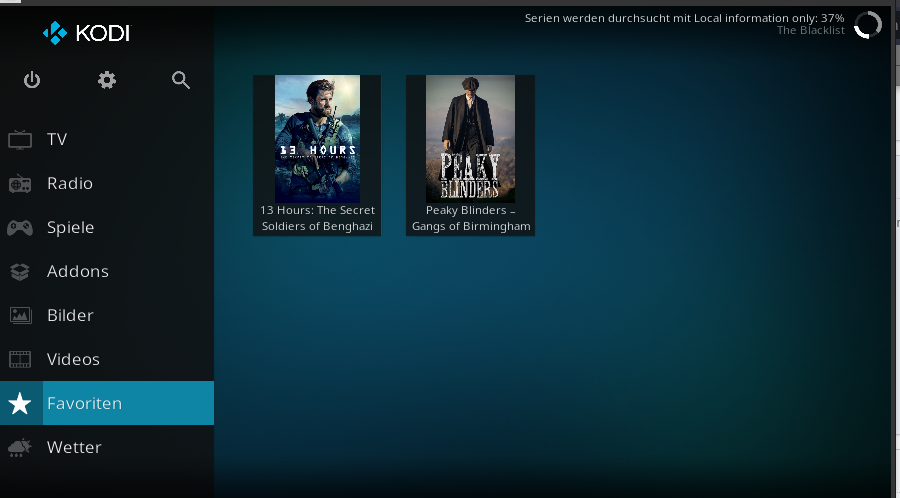This screenshot has height=498, width=900.
Task: Click the Wetter cloud icon
Action: 20,448
